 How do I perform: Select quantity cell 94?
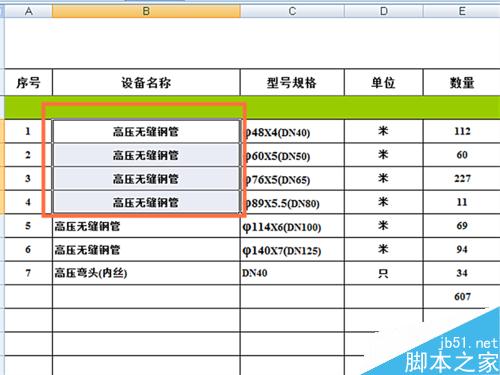coord(462,250)
